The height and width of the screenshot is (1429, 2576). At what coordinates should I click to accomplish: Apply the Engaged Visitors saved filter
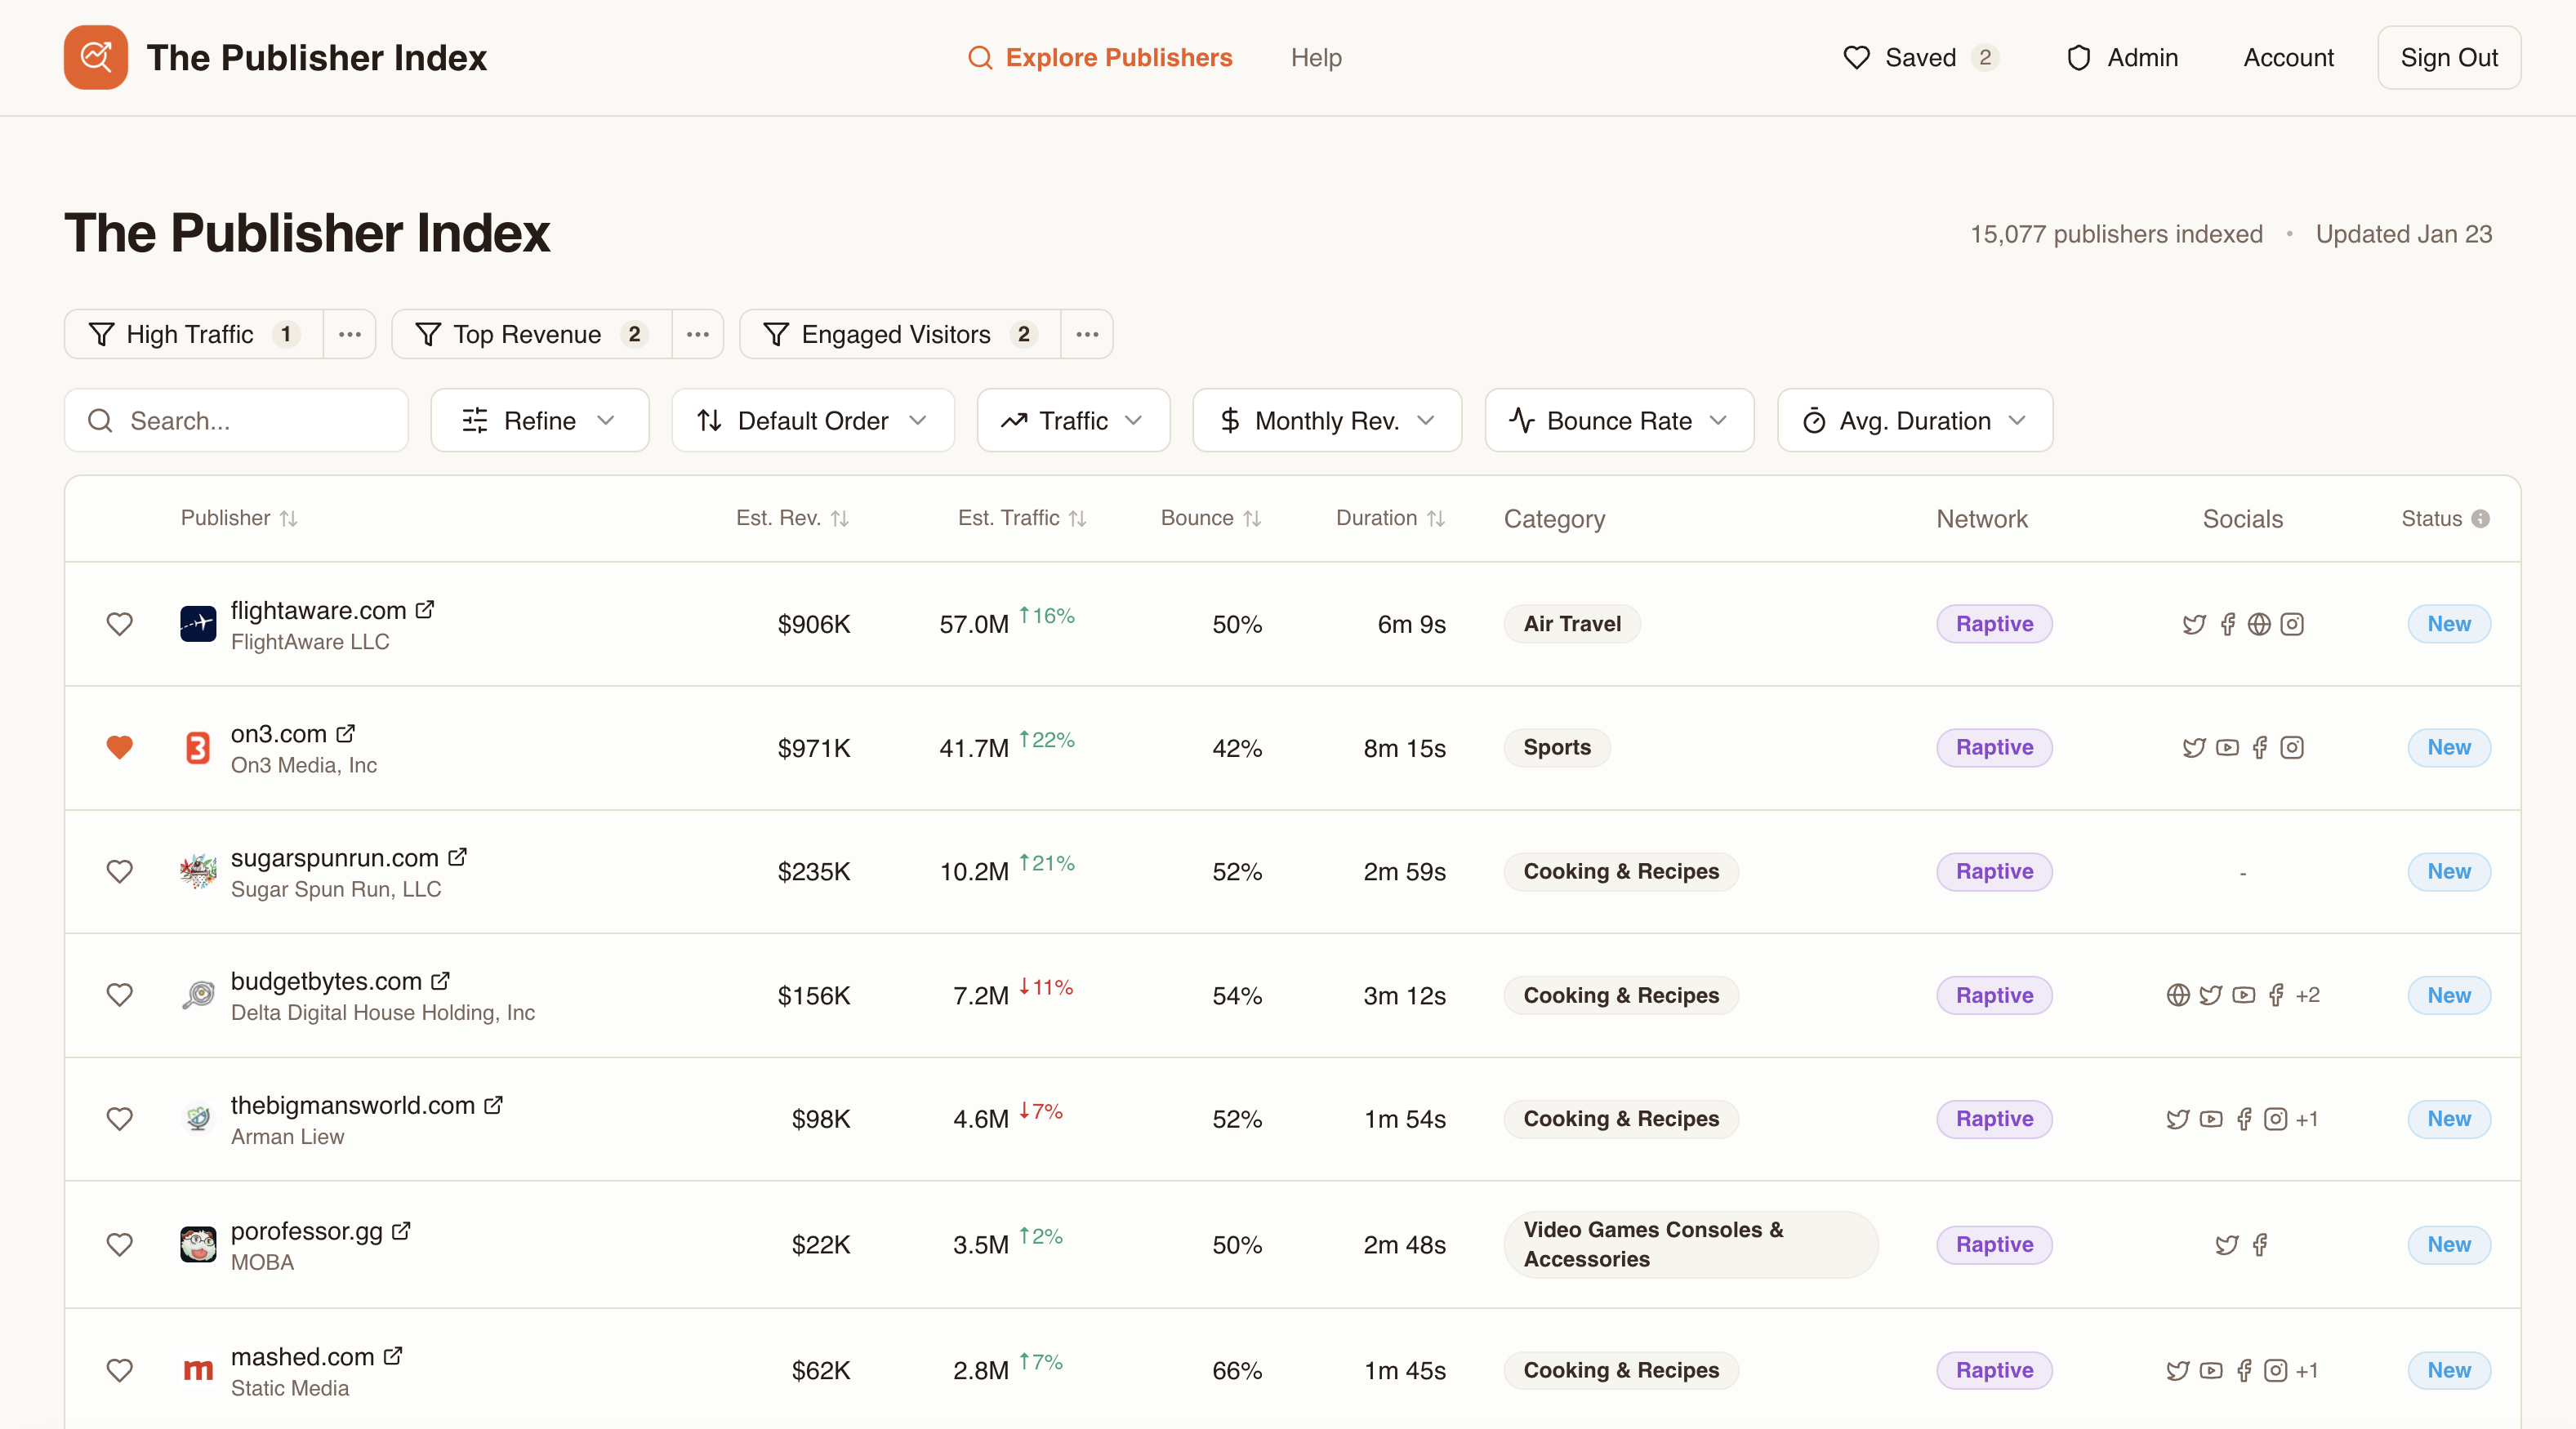tap(900, 334)
